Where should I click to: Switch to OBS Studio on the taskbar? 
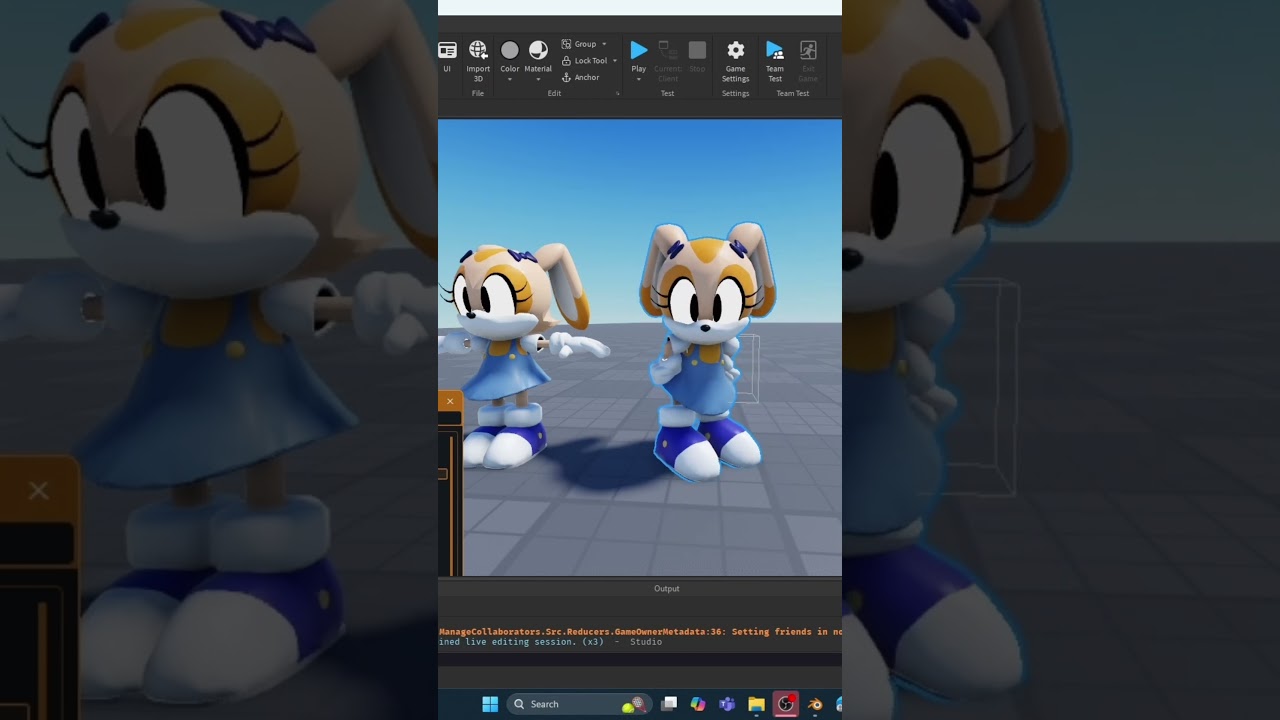pyautogui.click(x=786, y=704)
